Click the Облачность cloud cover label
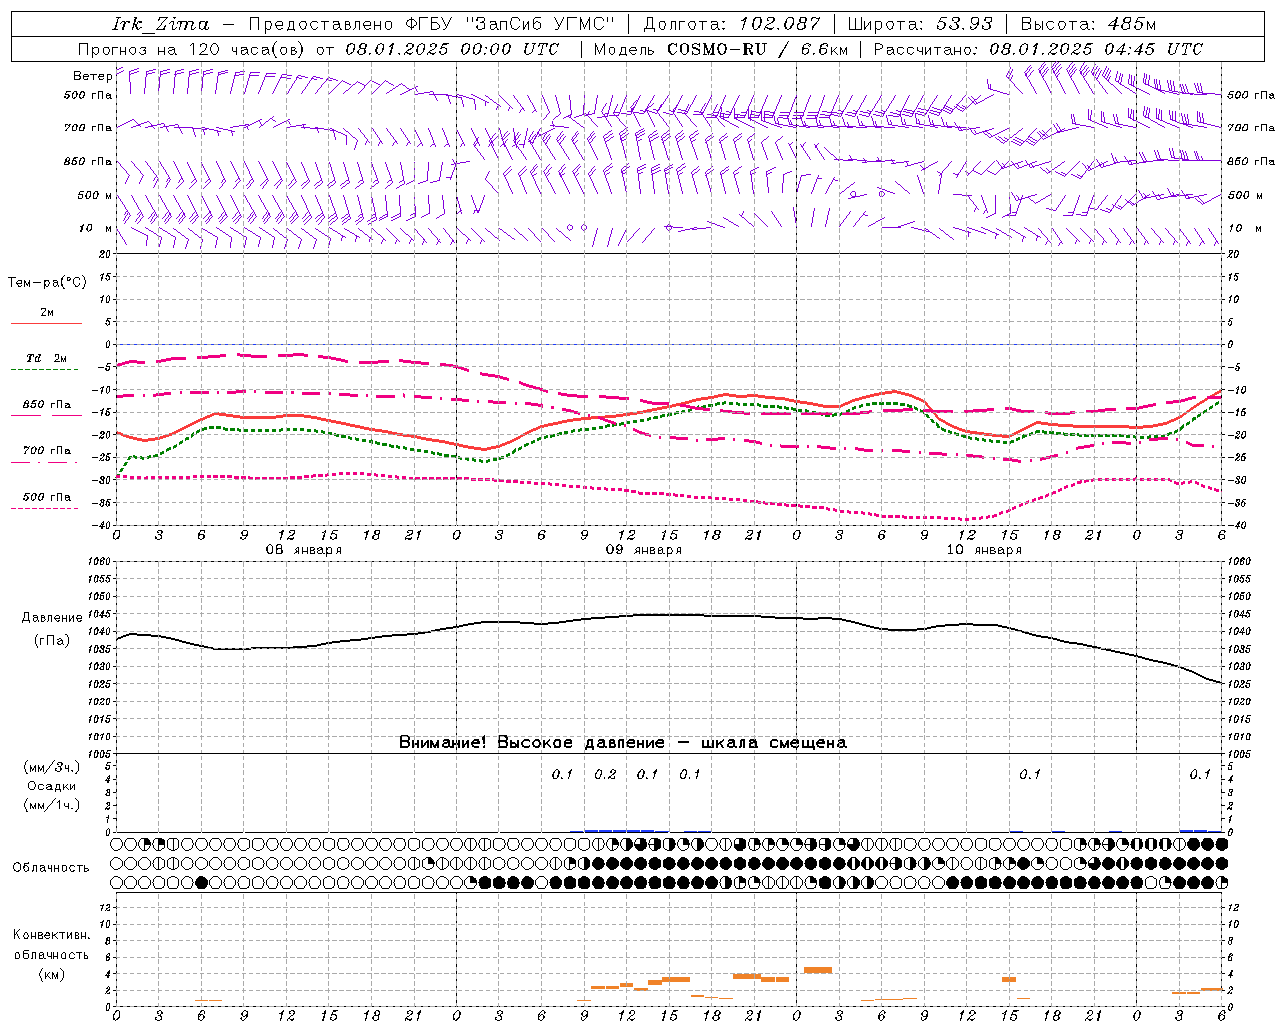Screen dimensions: 1280x1024 pyautogui.click(x=51, y=867)
